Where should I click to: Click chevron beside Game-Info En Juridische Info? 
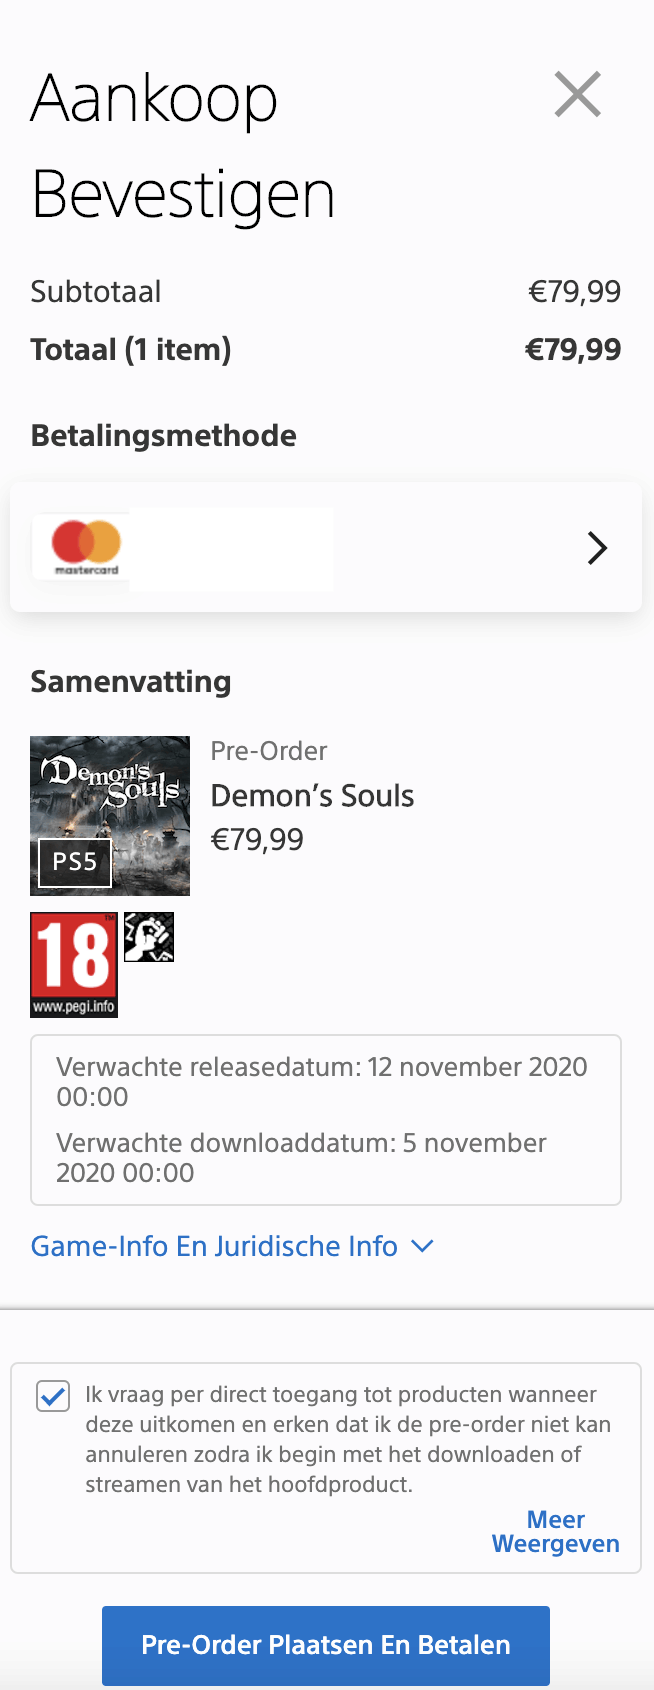[423, 1246]
